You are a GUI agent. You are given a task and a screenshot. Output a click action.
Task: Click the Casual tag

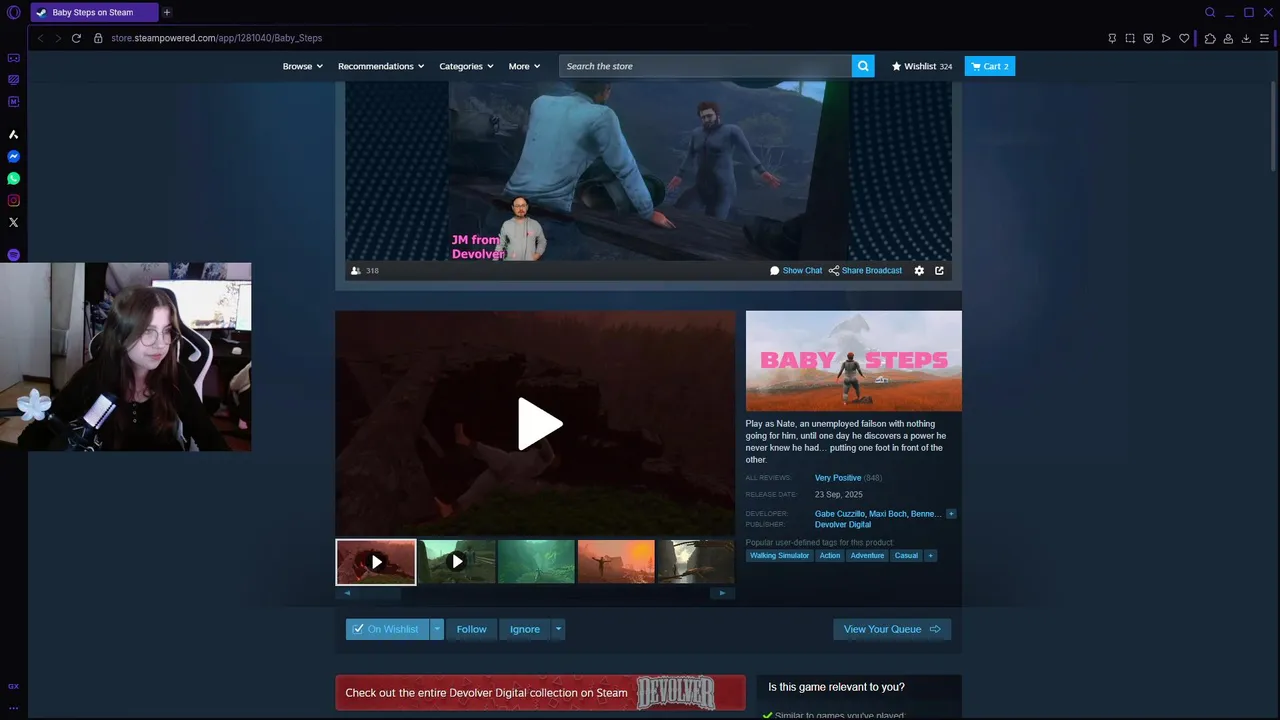tap(906, 555)
